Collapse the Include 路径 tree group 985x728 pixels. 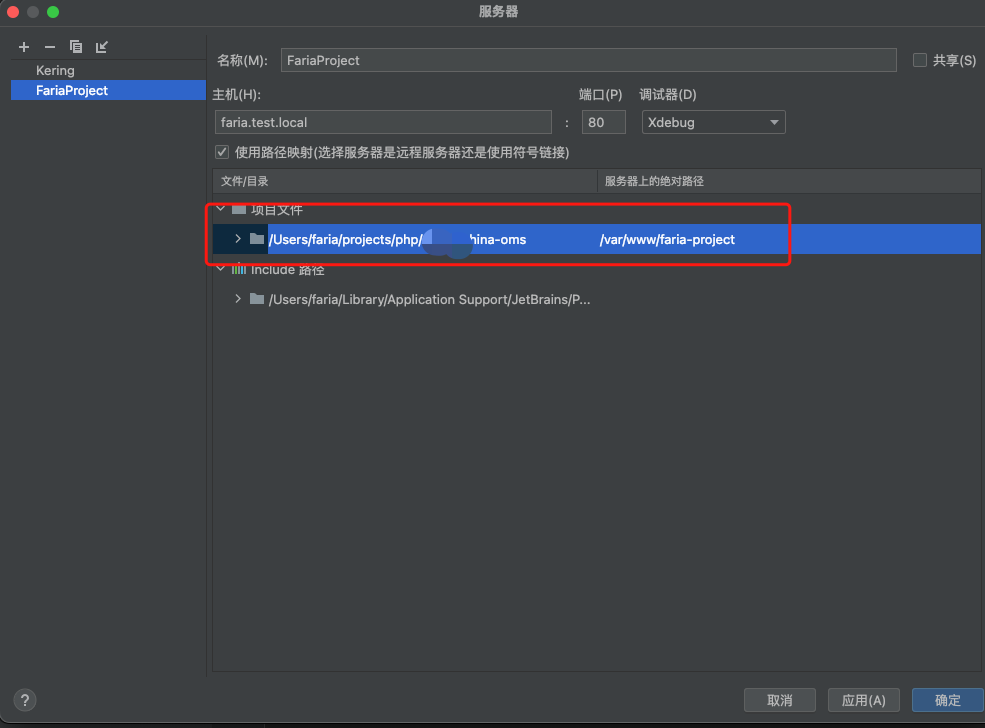click(220, 269)
